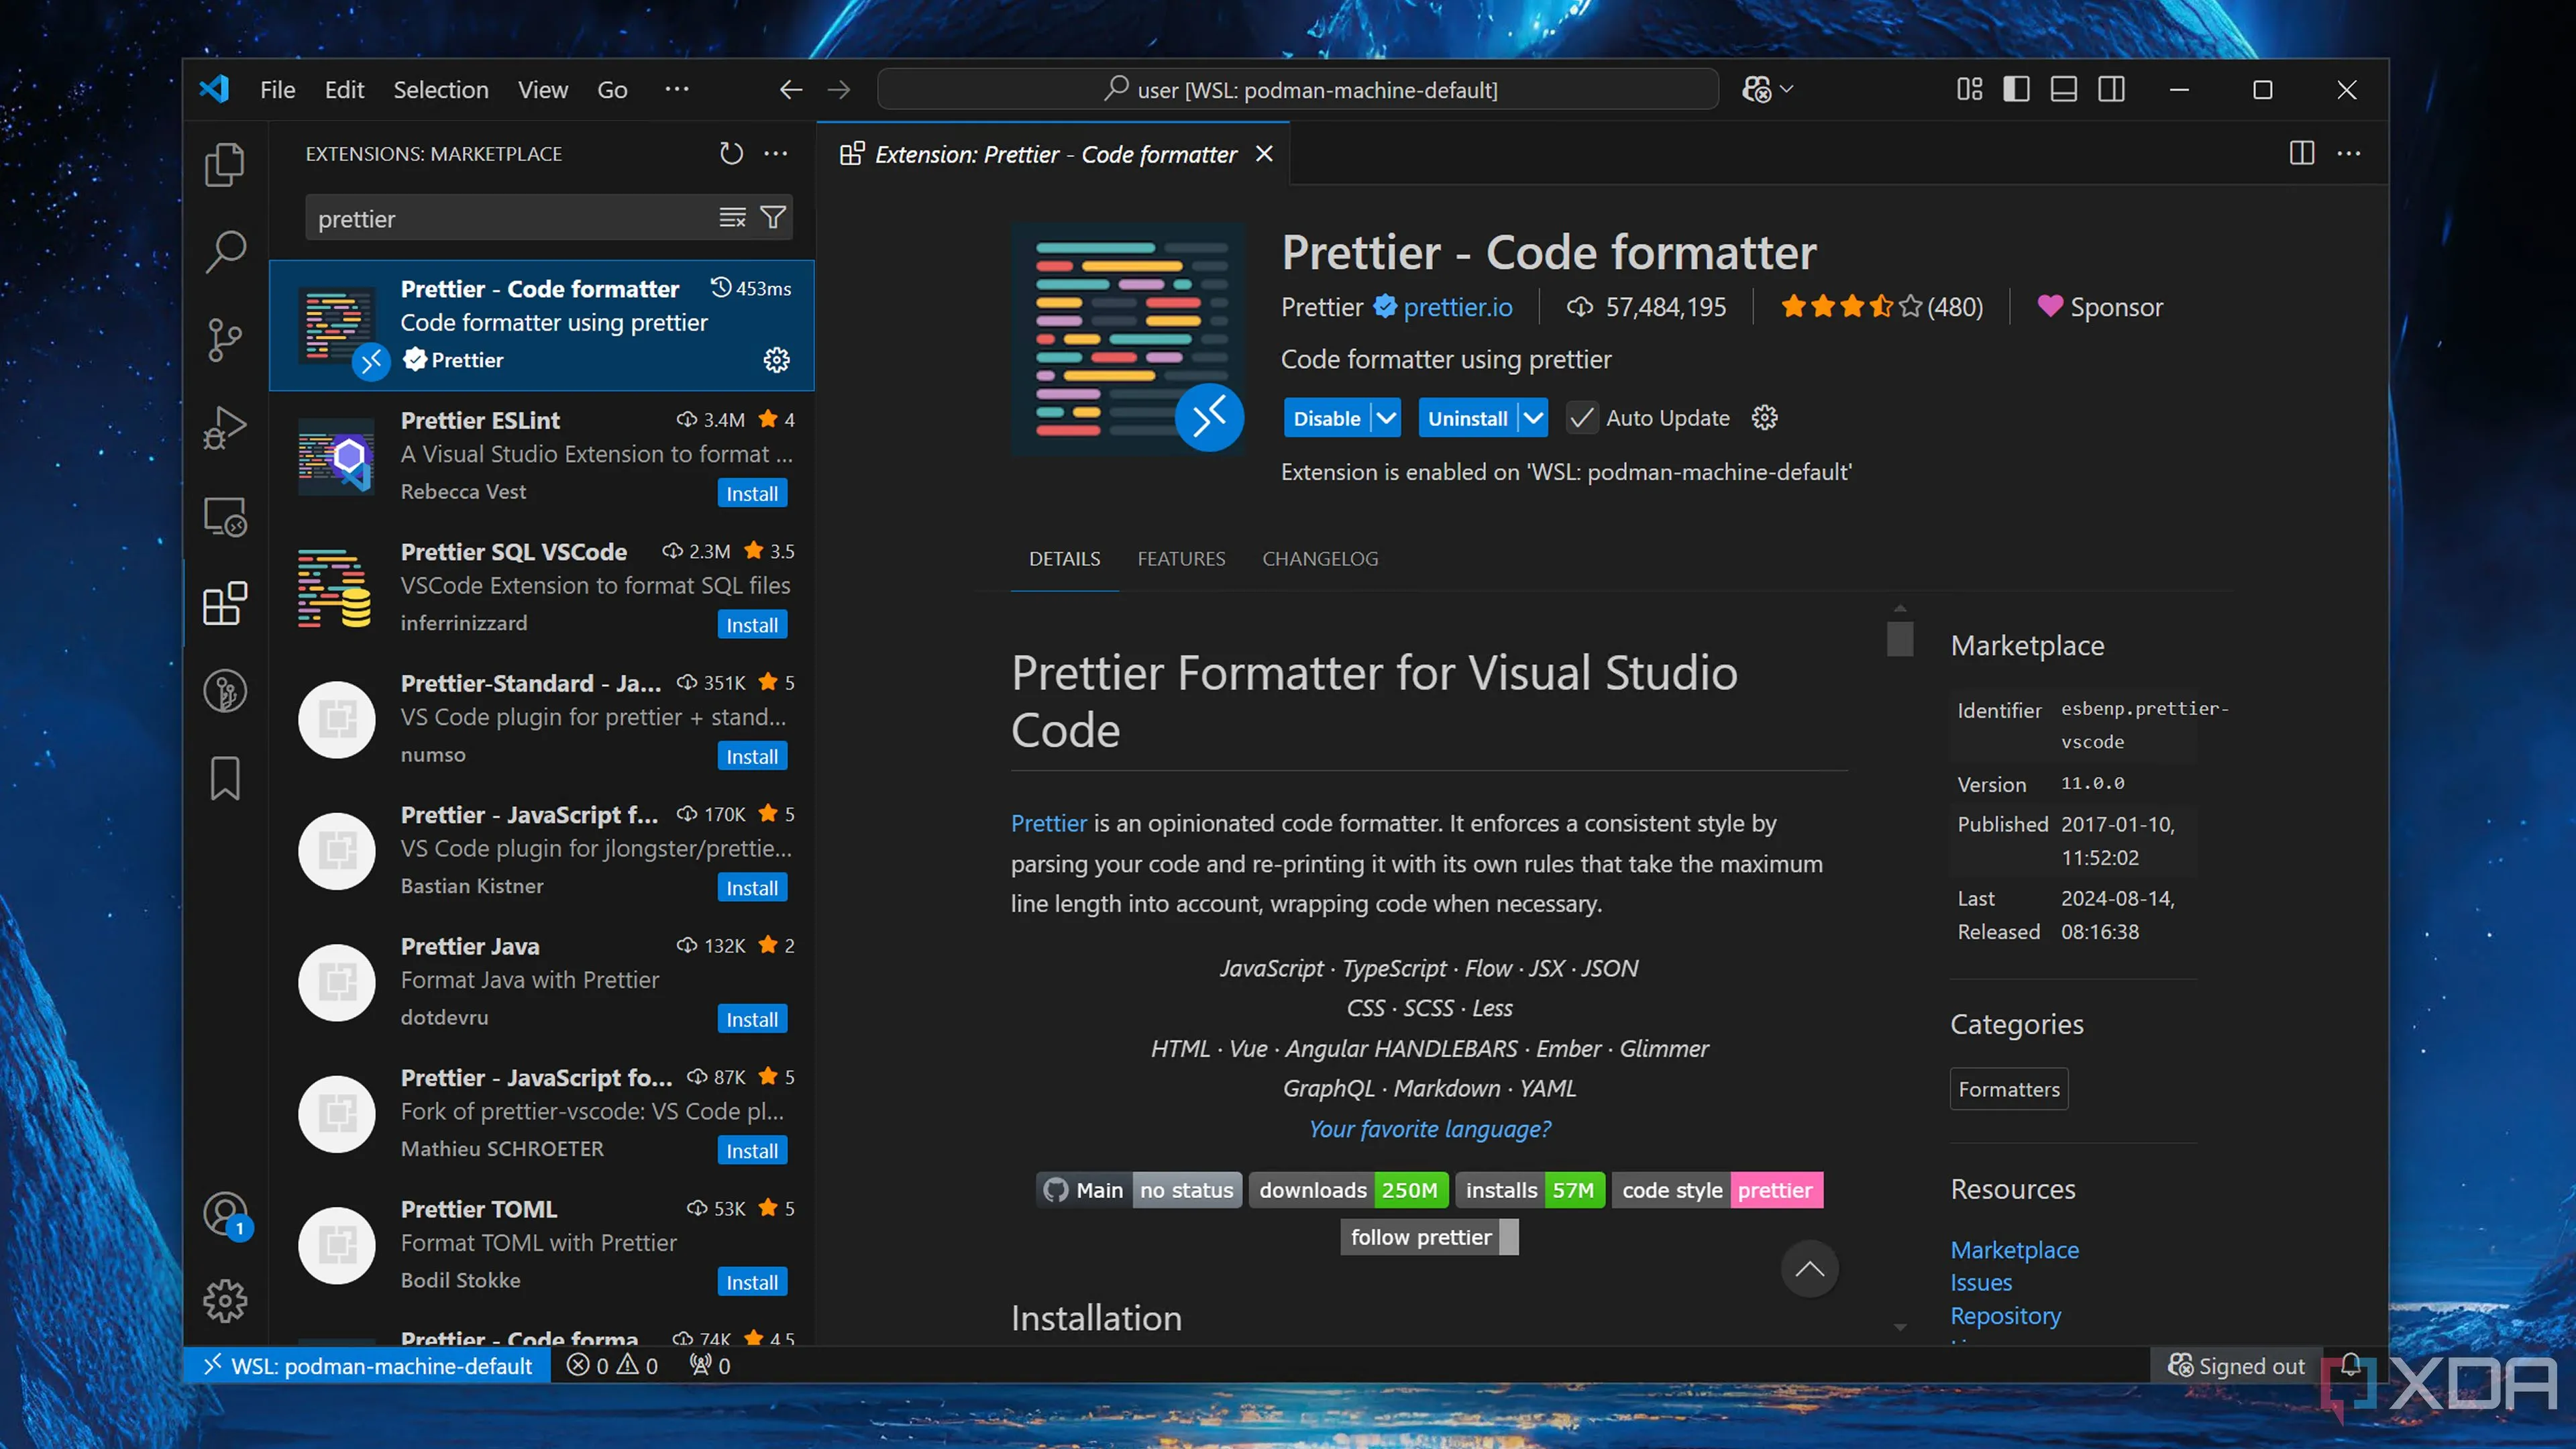Open the extensions filter menu
This screenshot has width=2576, height=1449.
773,217
